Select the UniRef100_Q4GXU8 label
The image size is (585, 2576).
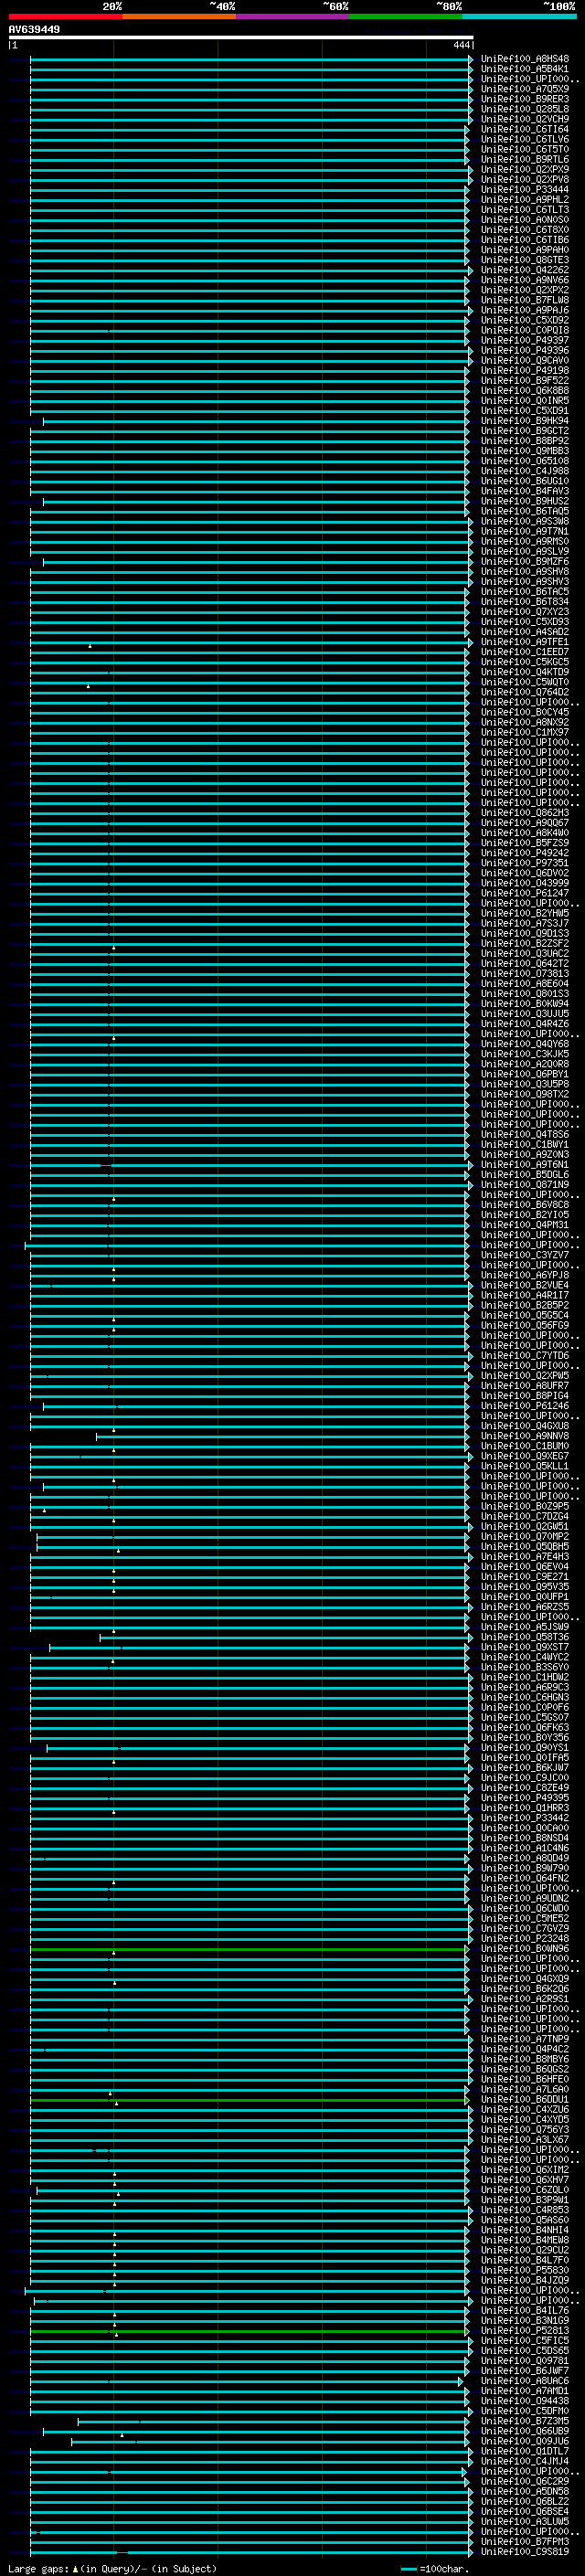coord(524,1426)
